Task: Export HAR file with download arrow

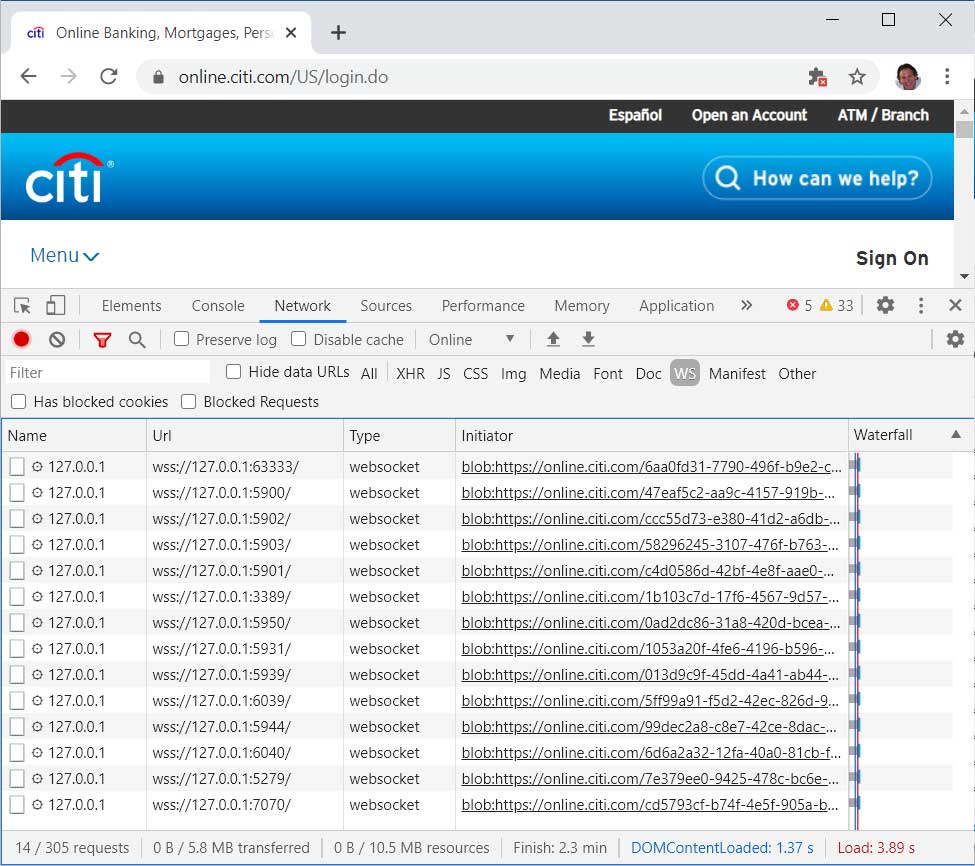Action: (x=588, y=339)
